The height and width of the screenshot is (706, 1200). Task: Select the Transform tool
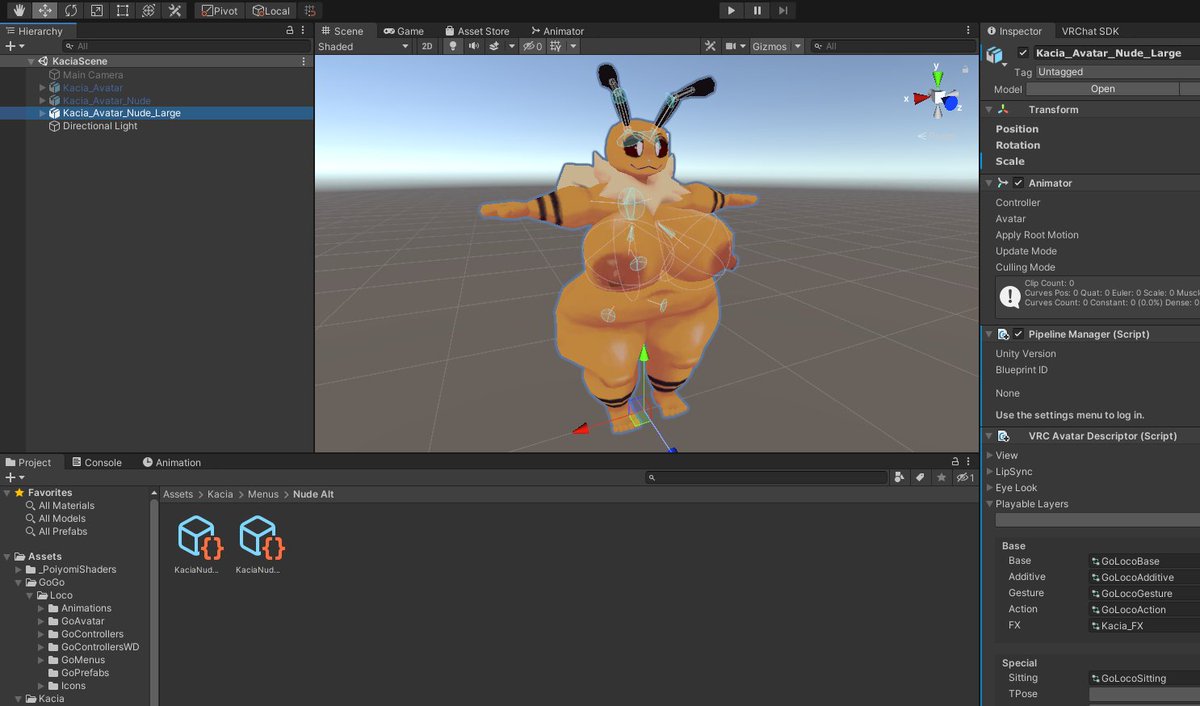coord(149,10)
